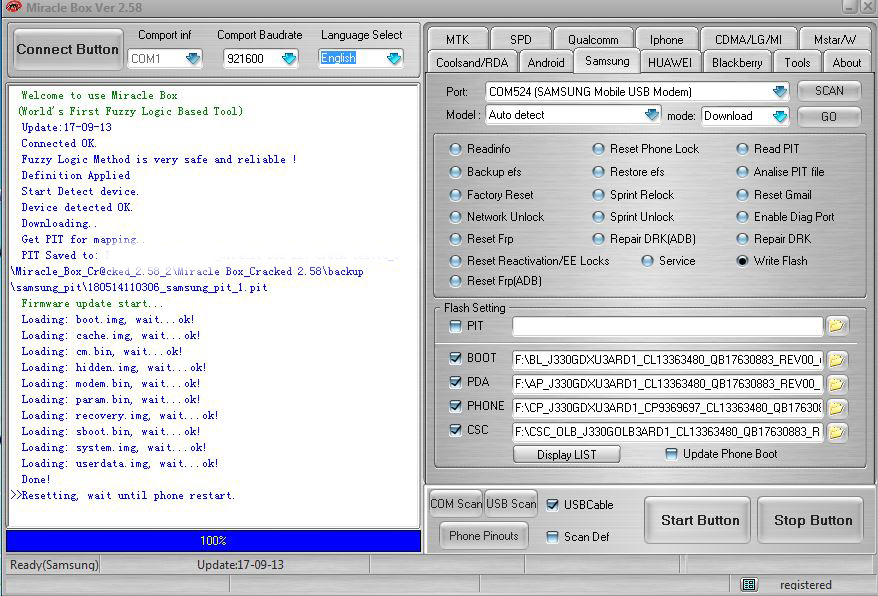Screen dimensions: 878x596
Task: Tick the Update Phone Boot checkbox
Action: [671, 454]
